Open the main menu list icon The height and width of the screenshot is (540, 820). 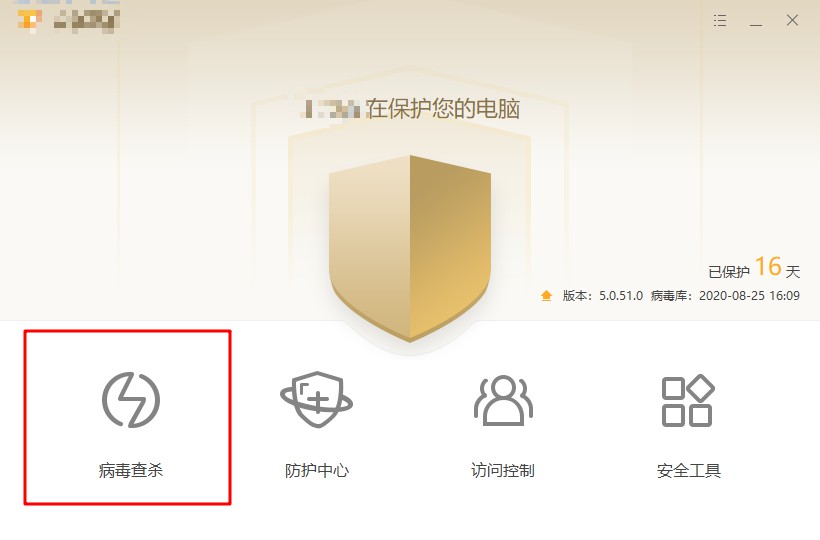coord(720,20)
